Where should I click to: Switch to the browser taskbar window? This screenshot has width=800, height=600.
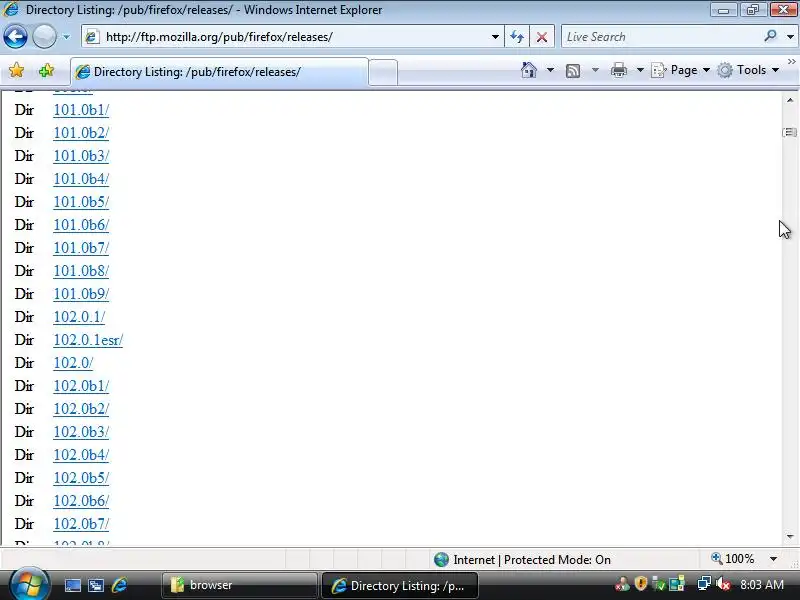240,585
